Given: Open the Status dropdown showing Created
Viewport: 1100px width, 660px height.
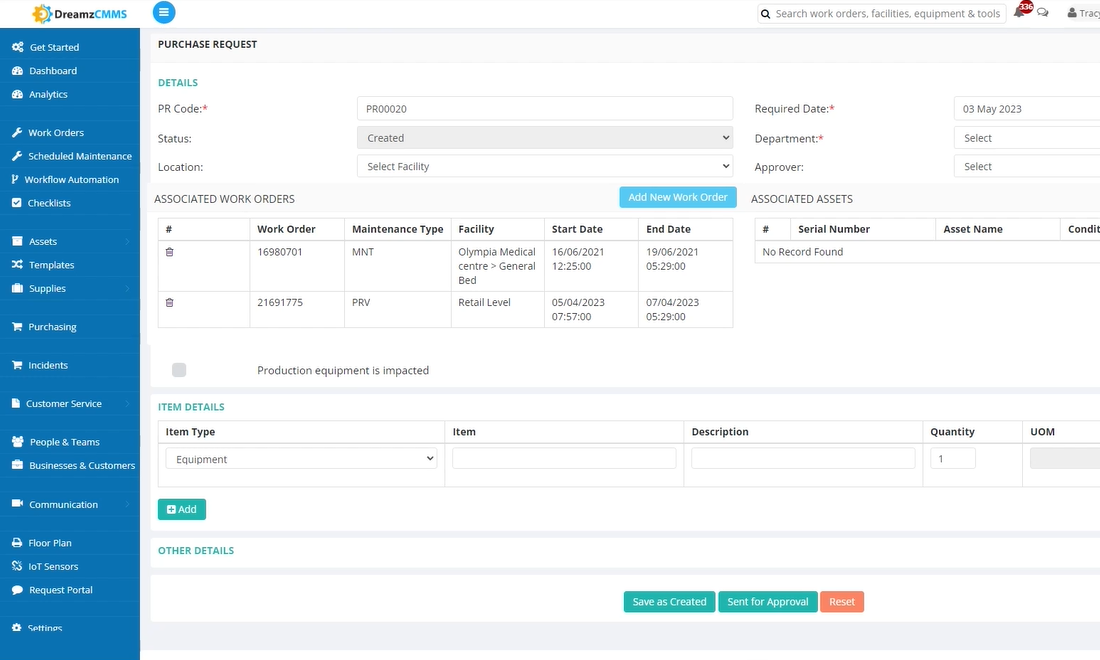Looking at the screenshot, I should pyautogui.click(x=545, y=137).
